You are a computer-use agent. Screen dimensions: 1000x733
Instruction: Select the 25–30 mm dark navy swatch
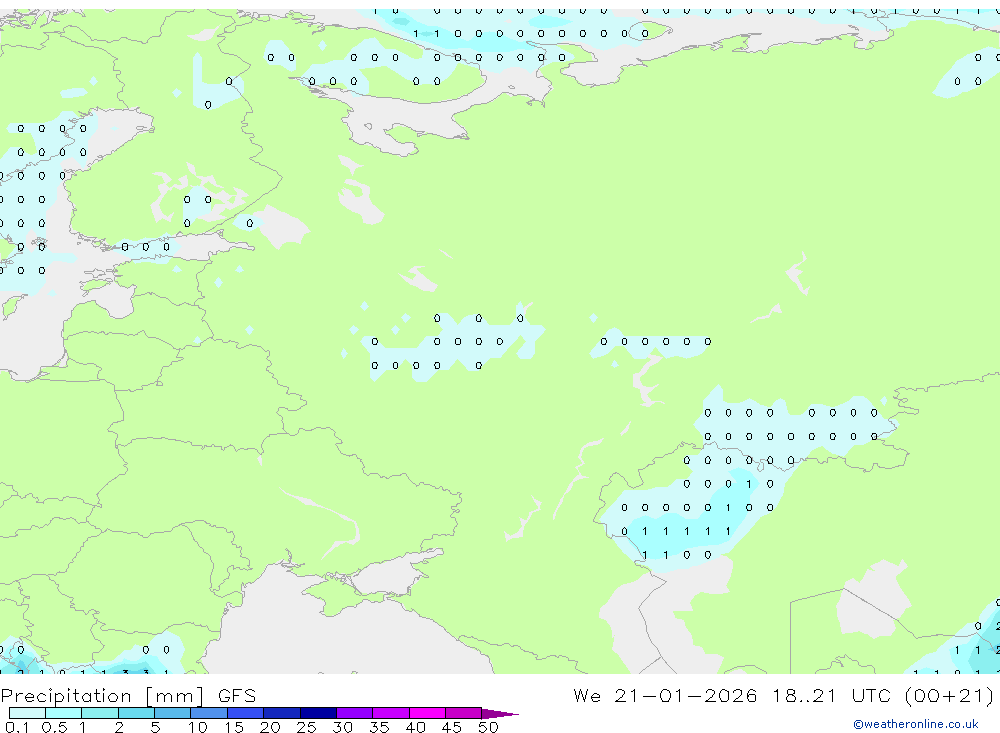pyautogui.click(x=318, y=713)
